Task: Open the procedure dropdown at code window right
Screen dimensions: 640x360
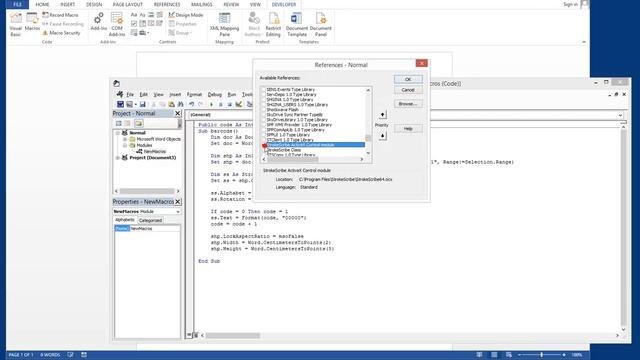Action: (620, 115)
